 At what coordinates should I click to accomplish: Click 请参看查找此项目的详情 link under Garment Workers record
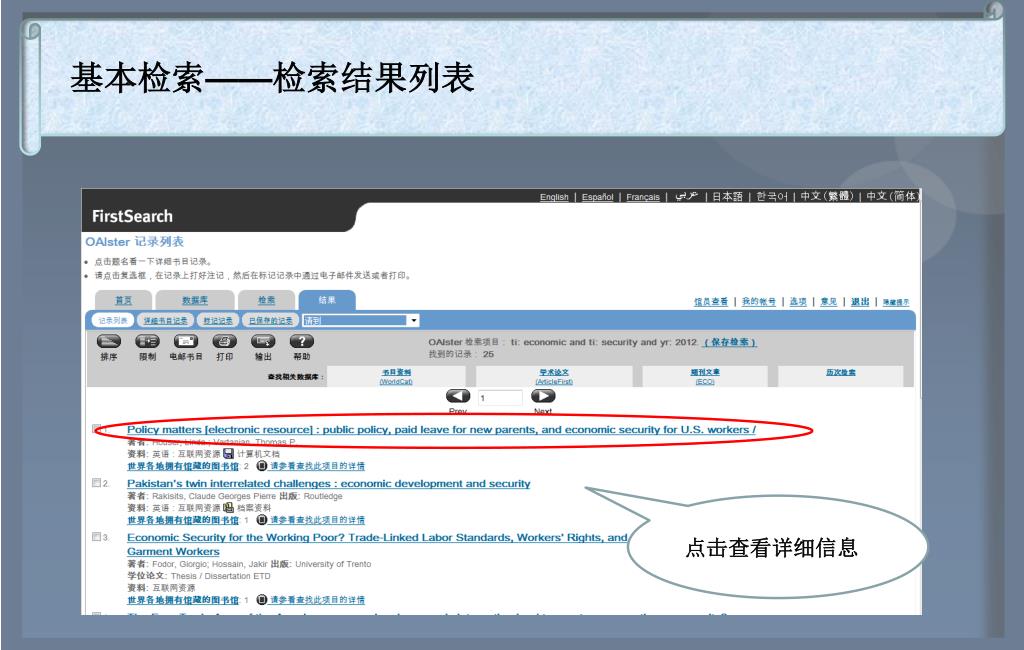(317, 600)
